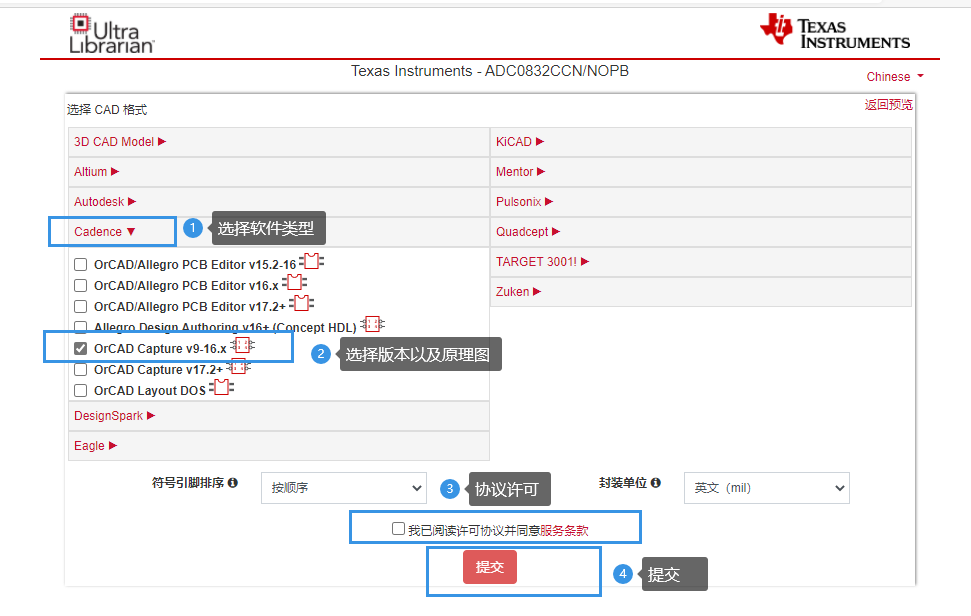971x616 pixels.
Task: Open the symbol icon beside OrCAD Capture v9-16.x
Action: [x=242, y=345]
